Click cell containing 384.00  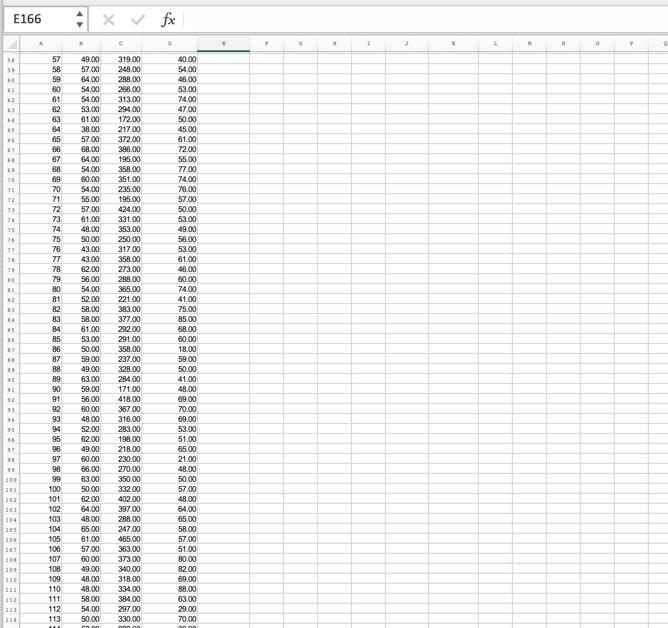121,599
